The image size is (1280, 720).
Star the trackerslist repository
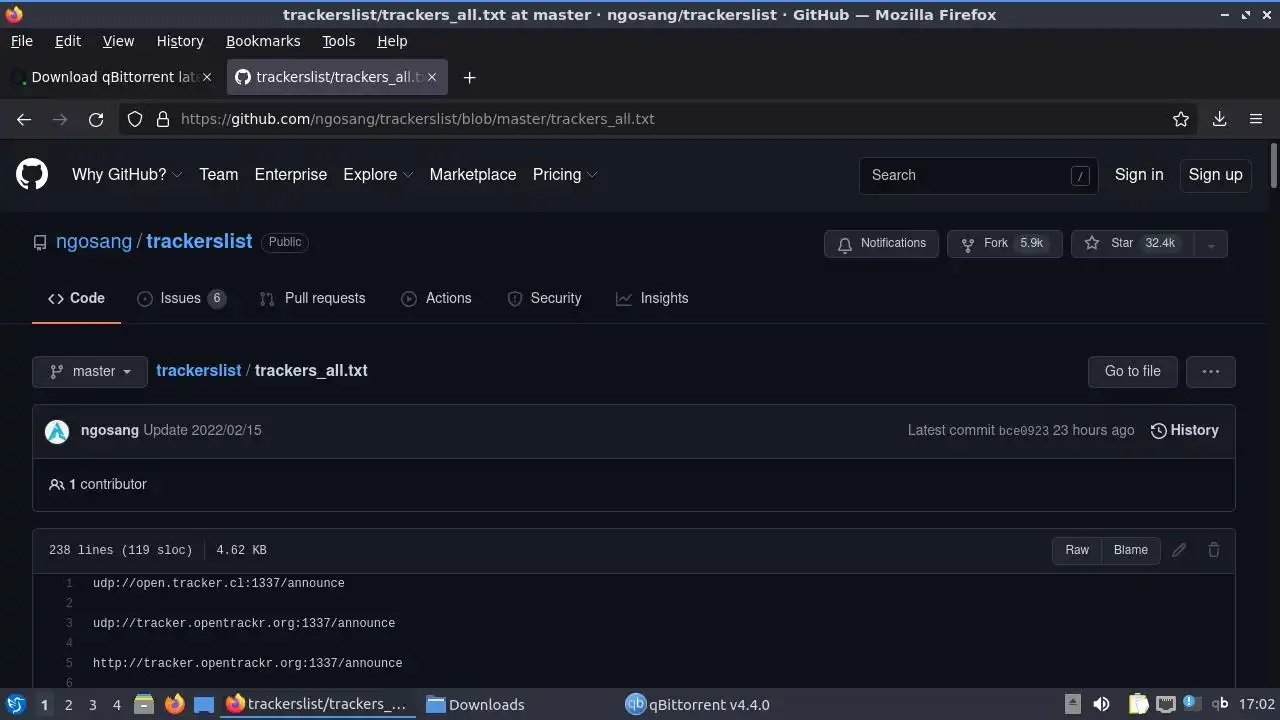pyautogui.click(x=1132, y=244)
